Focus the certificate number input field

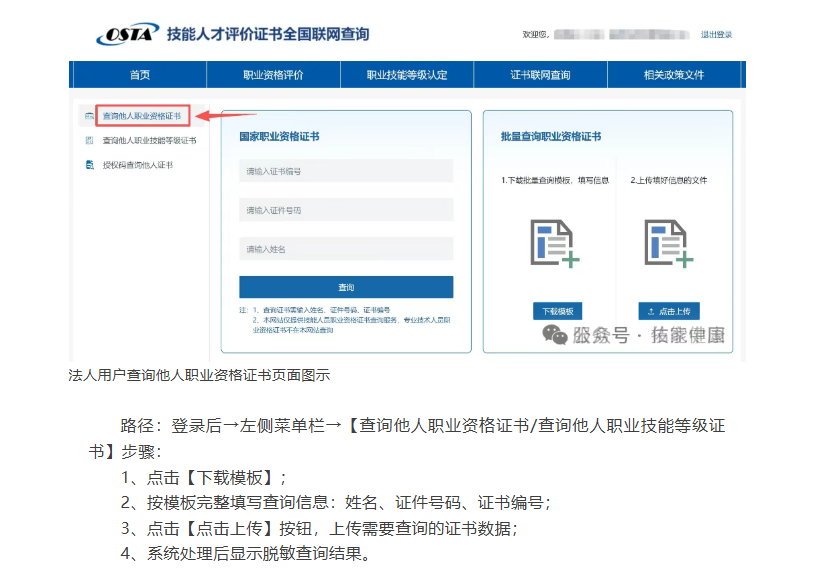click(x=346, y=171)
